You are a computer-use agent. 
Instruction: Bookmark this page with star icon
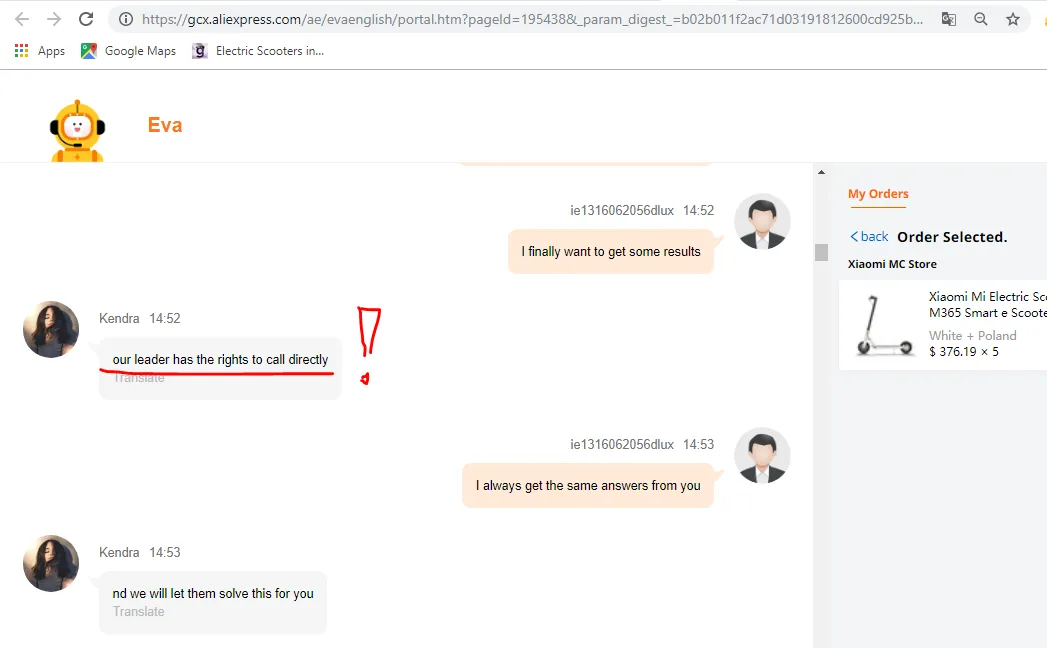[1013, 19]
